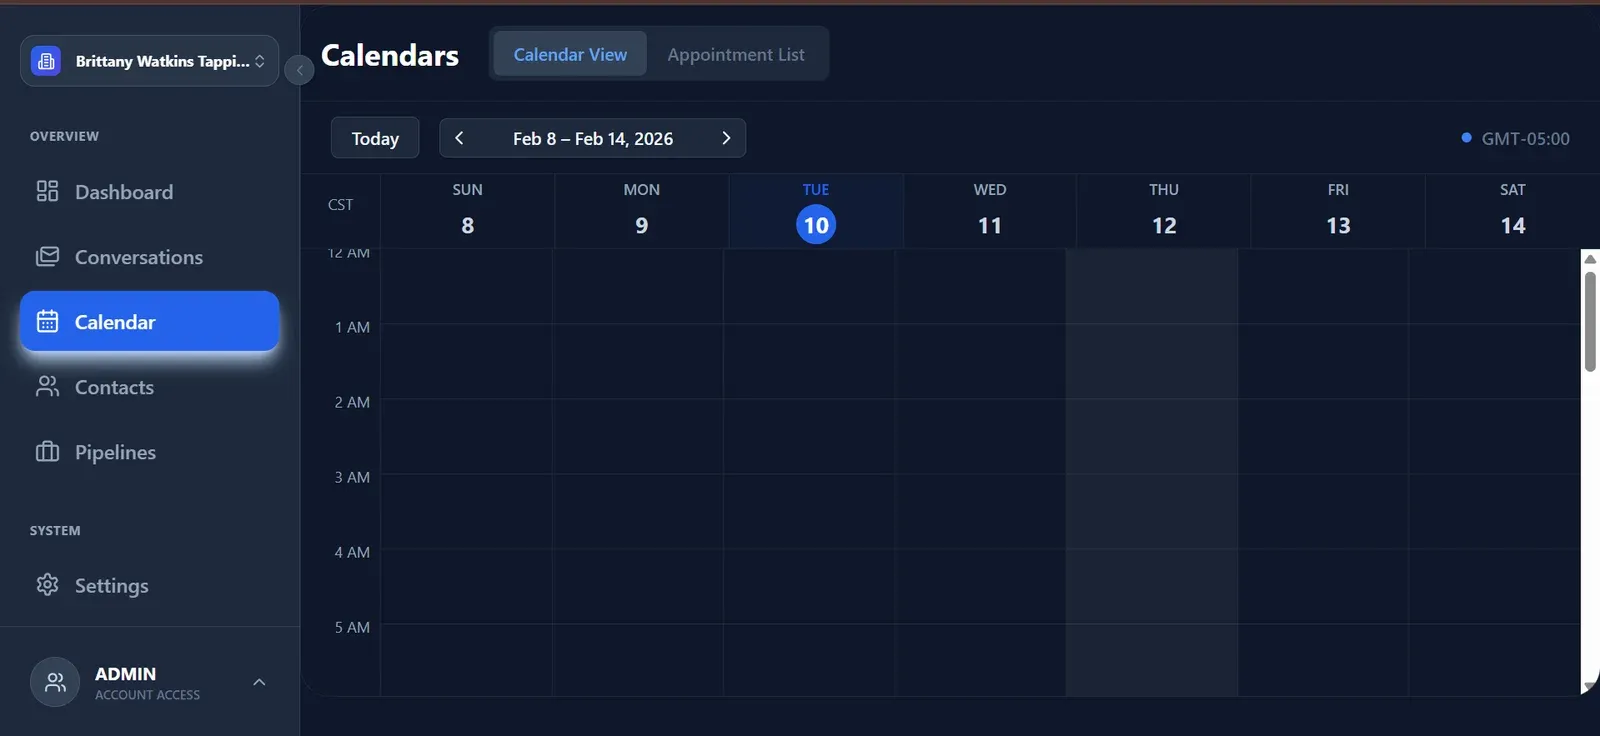Select the Calendar sidebar item
Screen dimensions: 1600x736
149,321
